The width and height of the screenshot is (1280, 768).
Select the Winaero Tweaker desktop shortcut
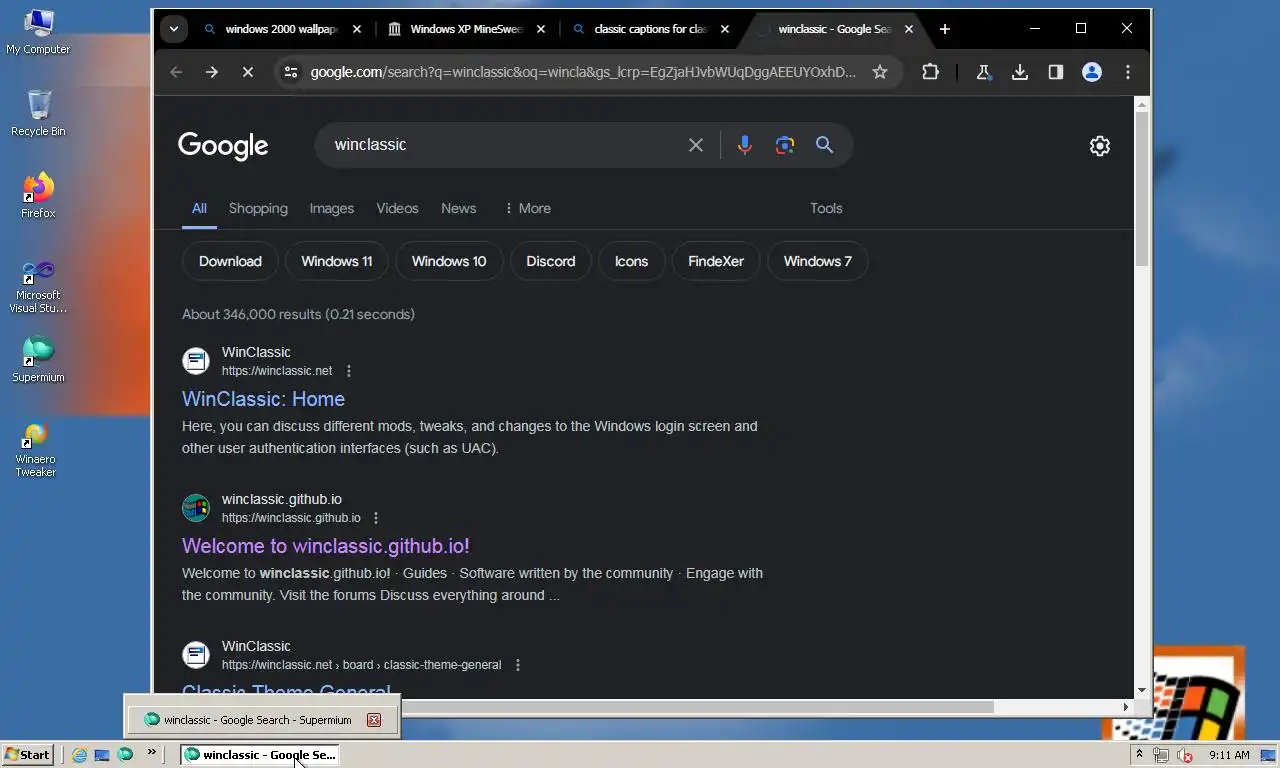coord(36,450)
